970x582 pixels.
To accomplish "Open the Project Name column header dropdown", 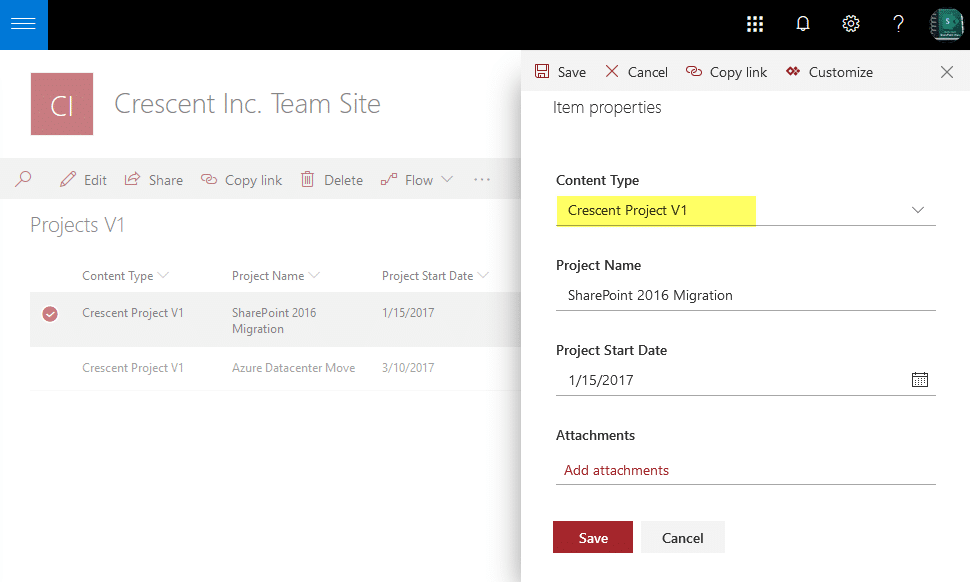I will [x=318, y=275].
